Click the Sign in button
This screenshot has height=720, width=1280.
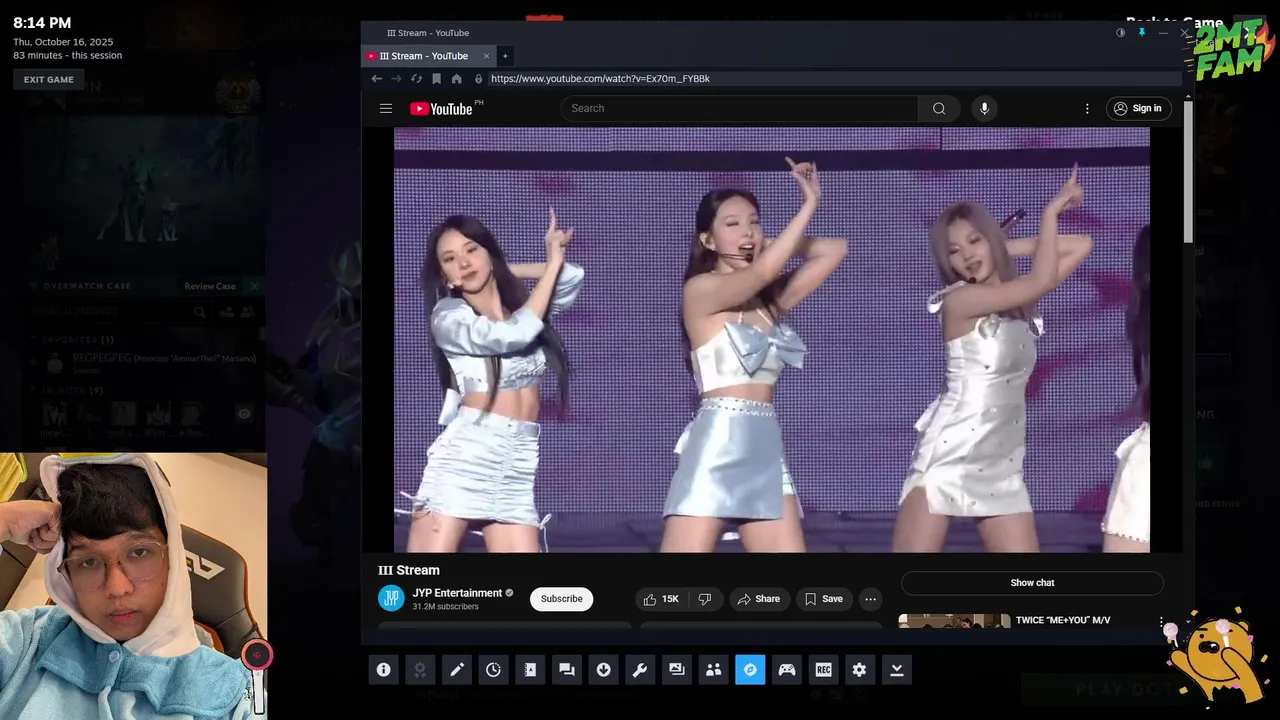1138,108
